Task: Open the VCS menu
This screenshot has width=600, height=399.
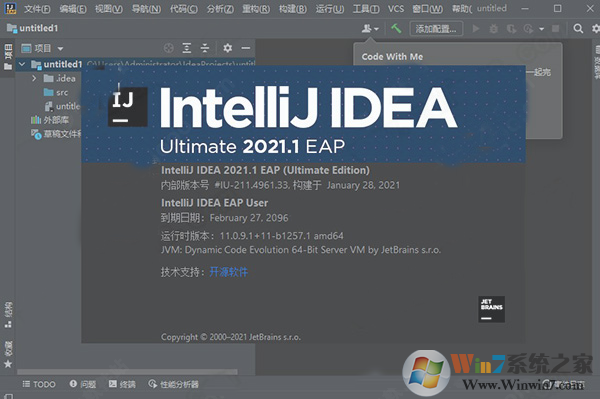Action: [x=396, y=9]
